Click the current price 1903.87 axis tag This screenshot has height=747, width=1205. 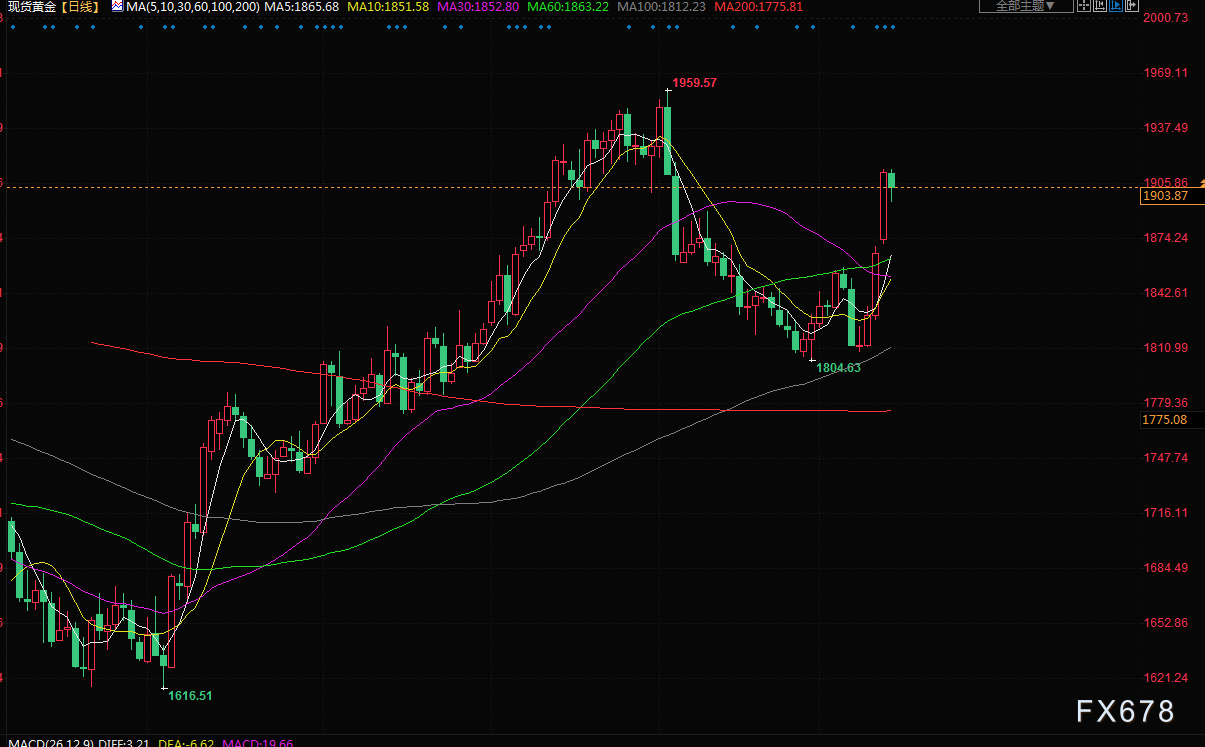click(1164, 197)
